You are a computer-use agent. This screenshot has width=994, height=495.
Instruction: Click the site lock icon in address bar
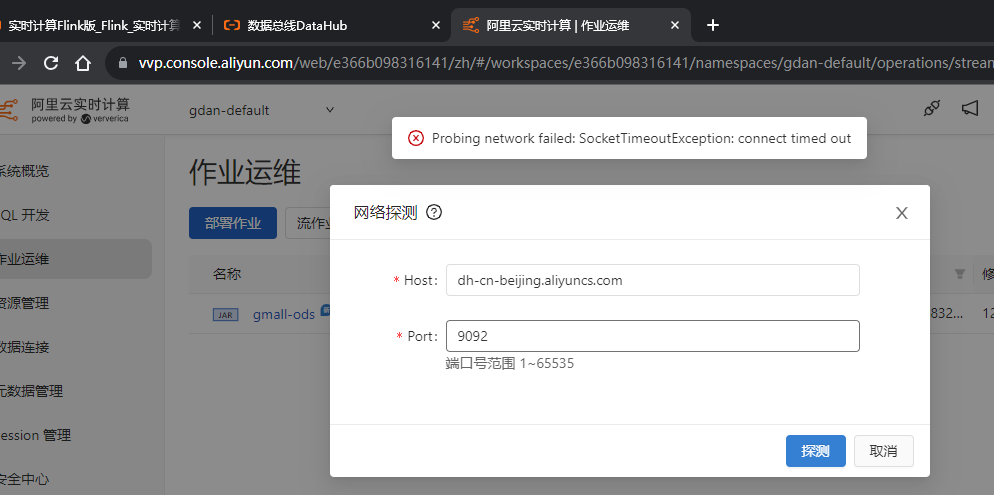coord(123,63)
